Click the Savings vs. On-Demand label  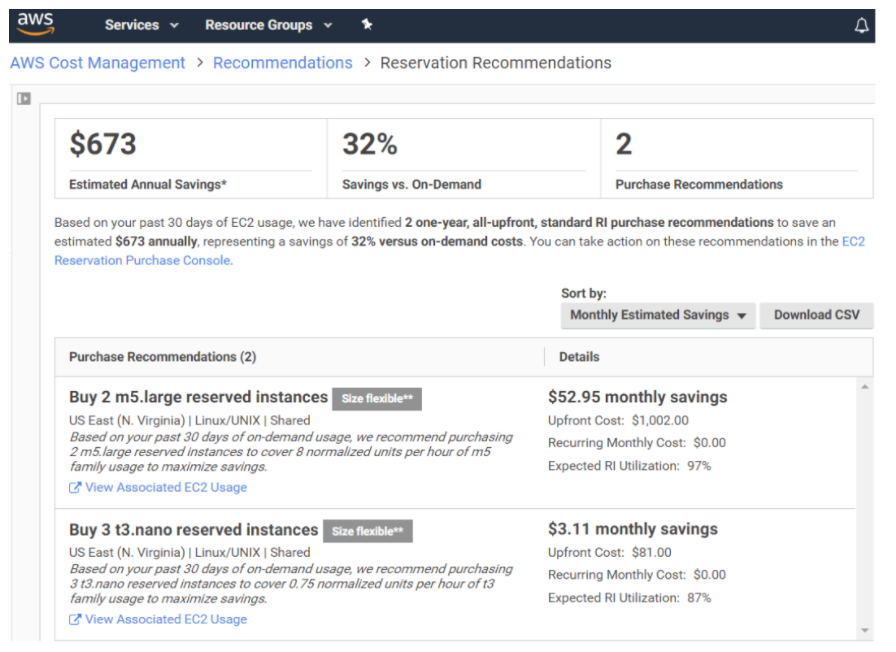point(411,185)
